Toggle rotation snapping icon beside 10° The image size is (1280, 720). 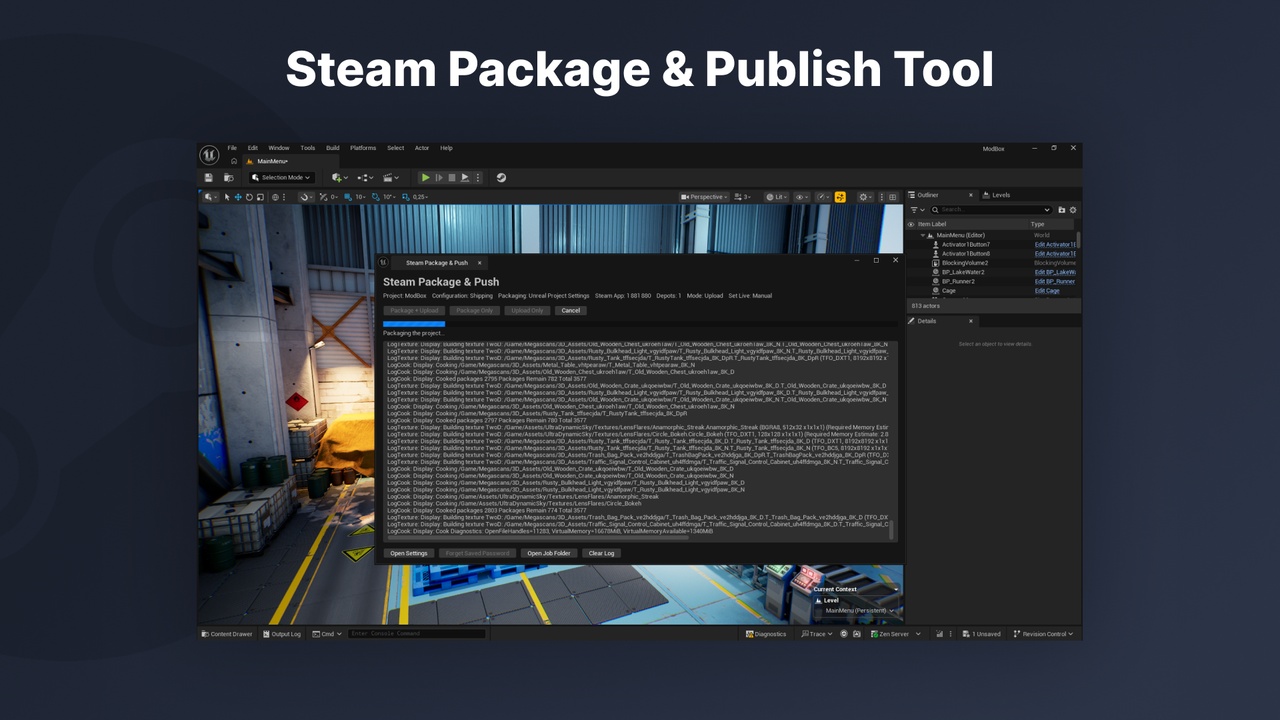377,197
